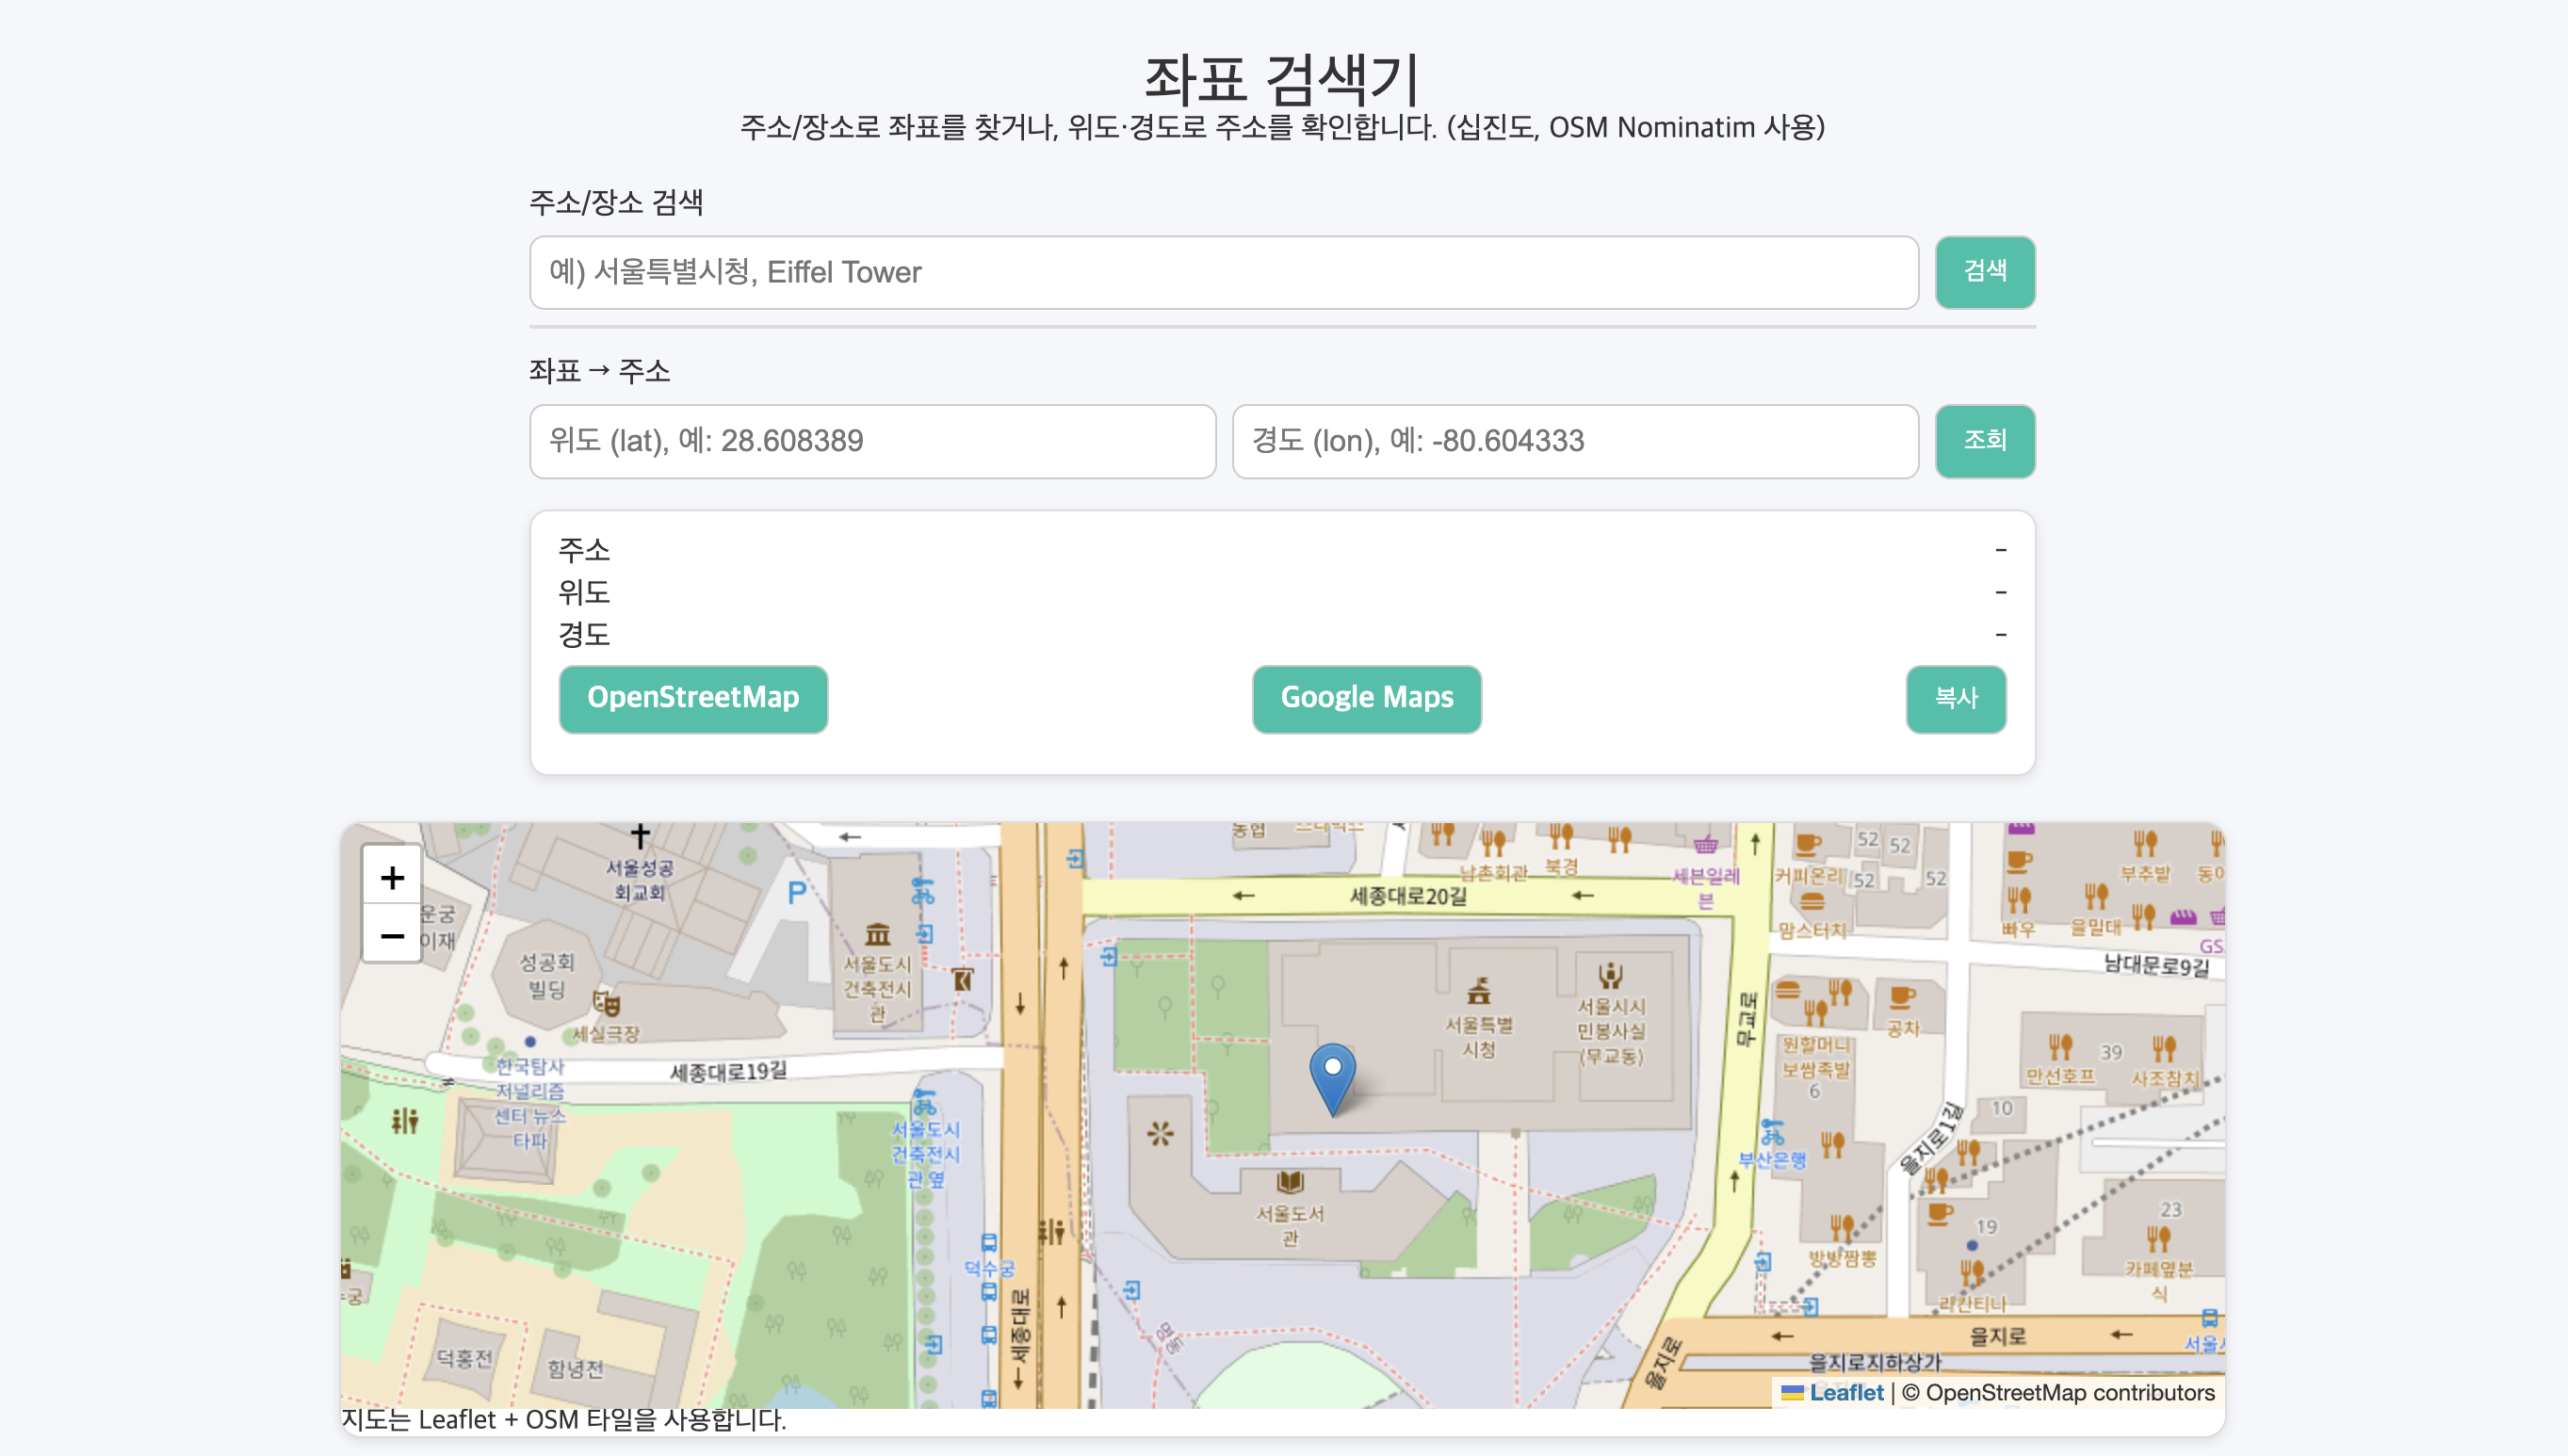Click the latitude (위도) input field
The image size is (2568, 1456).
[x=872, y=441]
